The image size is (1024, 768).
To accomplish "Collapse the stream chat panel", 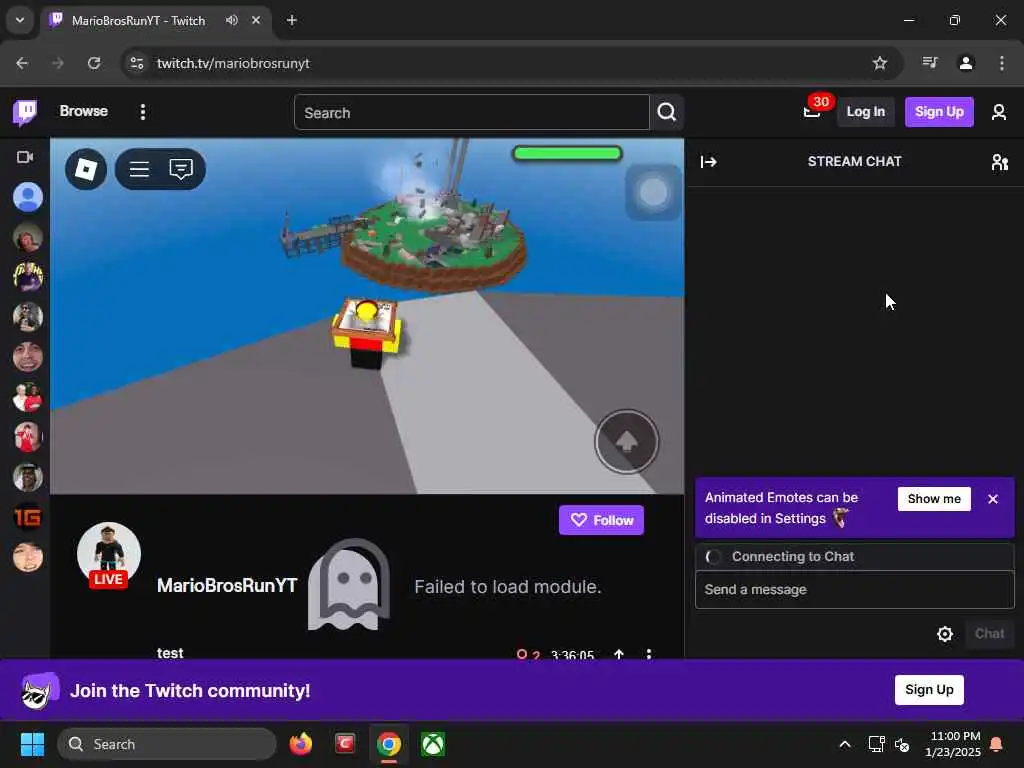I will click(x=709, y=161).
